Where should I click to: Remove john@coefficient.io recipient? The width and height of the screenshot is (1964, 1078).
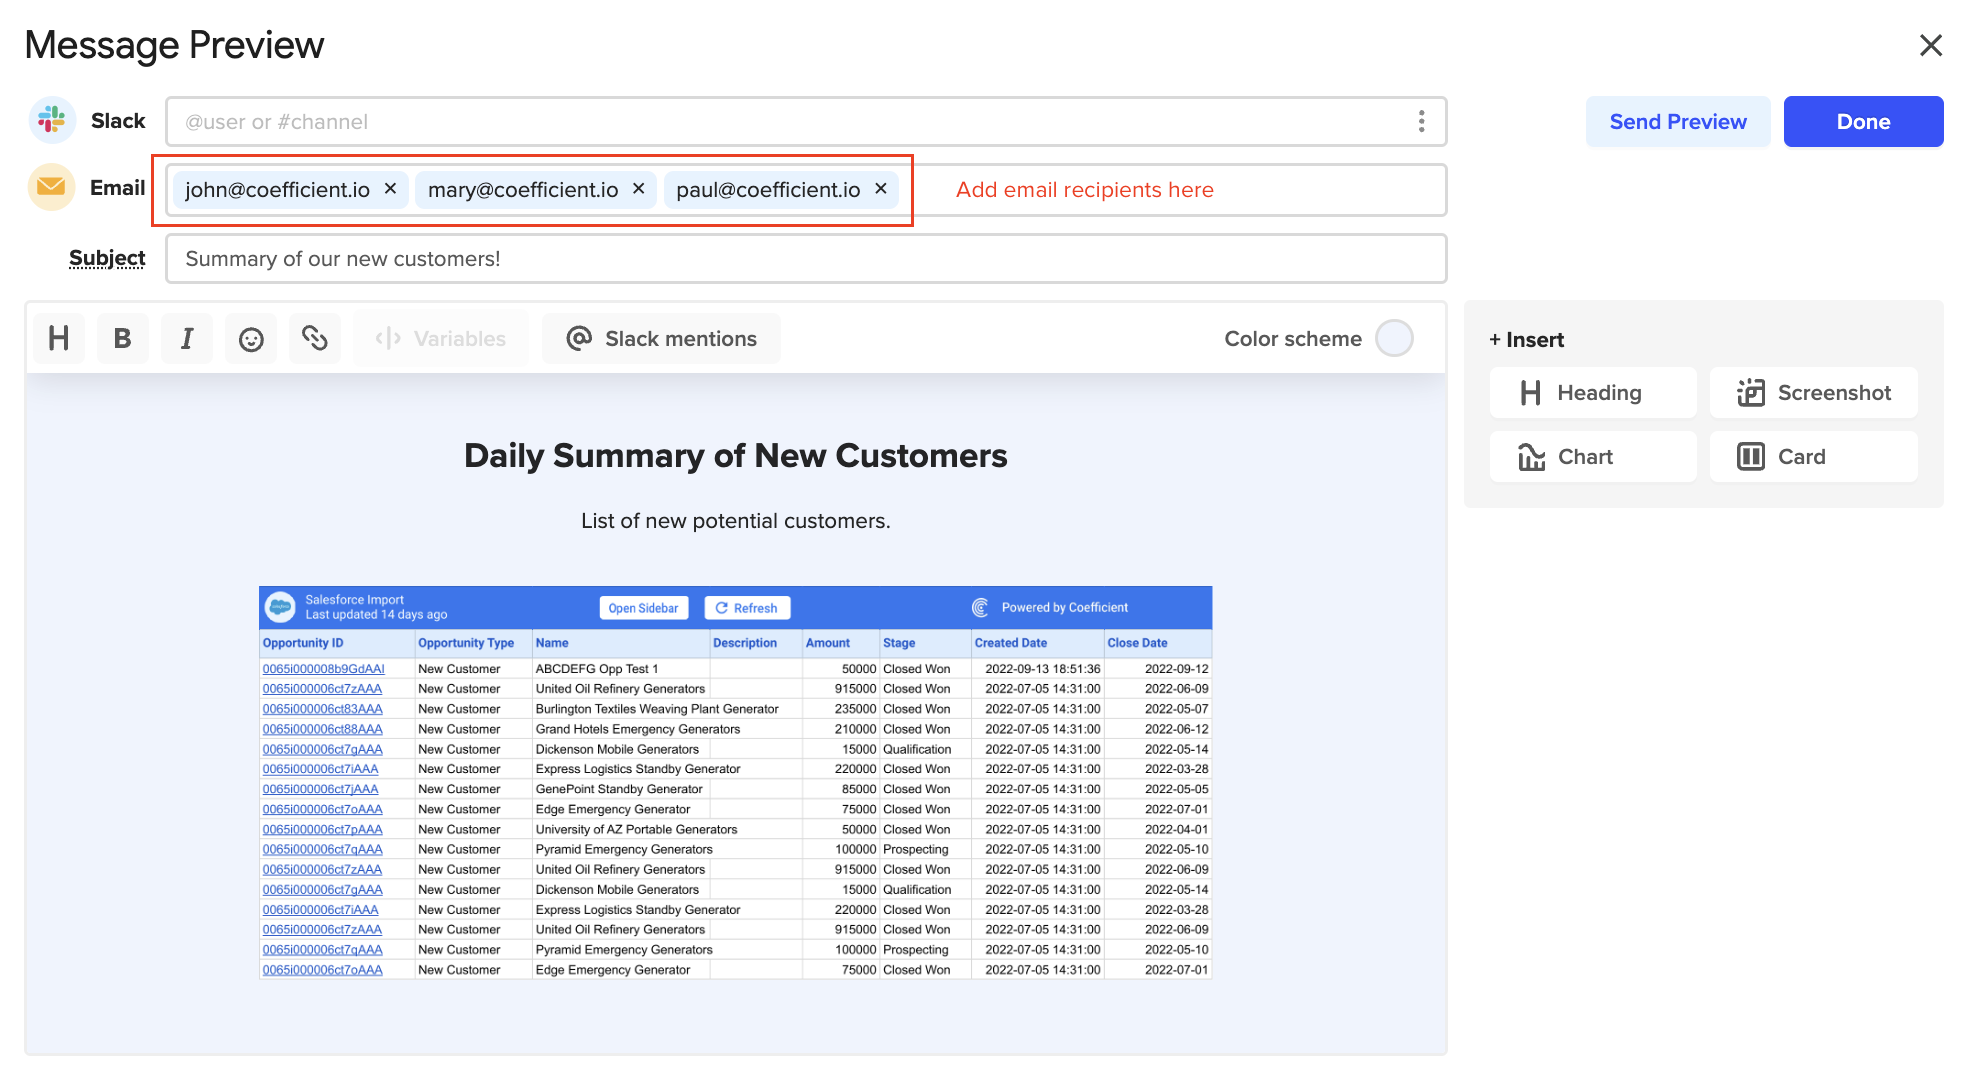(x=391, y=189)
